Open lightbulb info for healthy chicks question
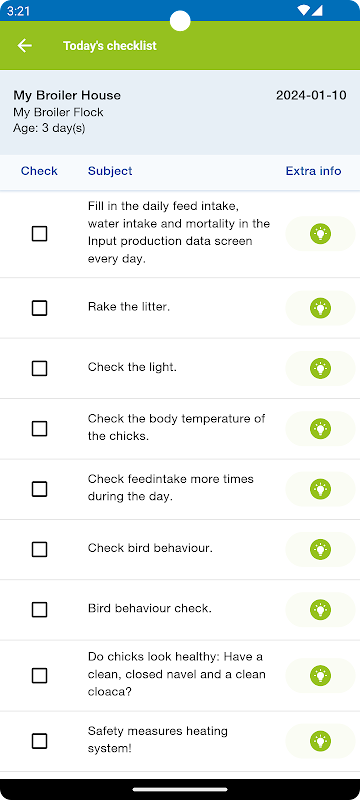Viewport: 360px width, 800px height. (x=320, y=676)
